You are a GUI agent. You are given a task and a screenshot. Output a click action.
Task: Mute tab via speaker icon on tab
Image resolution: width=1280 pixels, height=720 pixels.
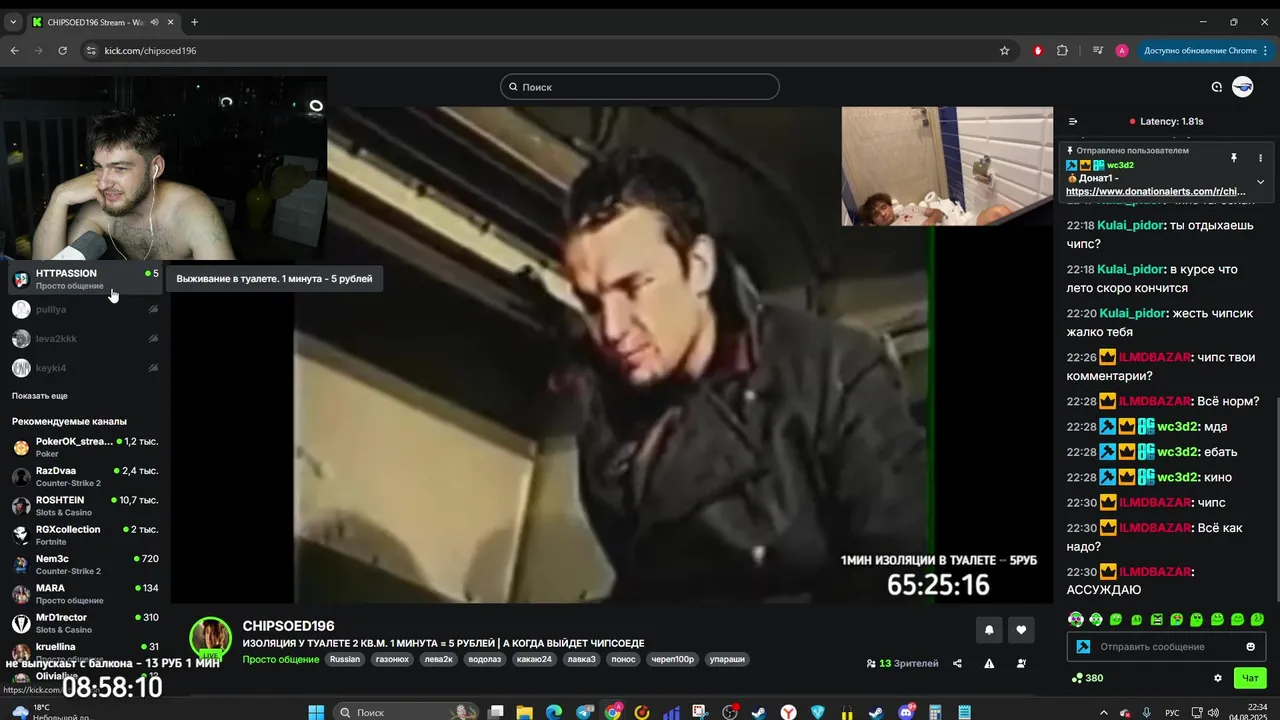(154, 22)
